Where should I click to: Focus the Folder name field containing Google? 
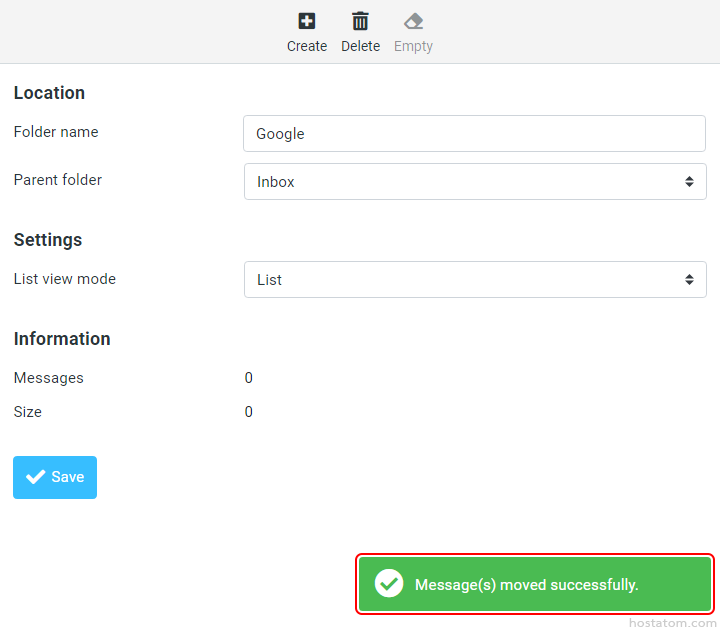point(474,134)
